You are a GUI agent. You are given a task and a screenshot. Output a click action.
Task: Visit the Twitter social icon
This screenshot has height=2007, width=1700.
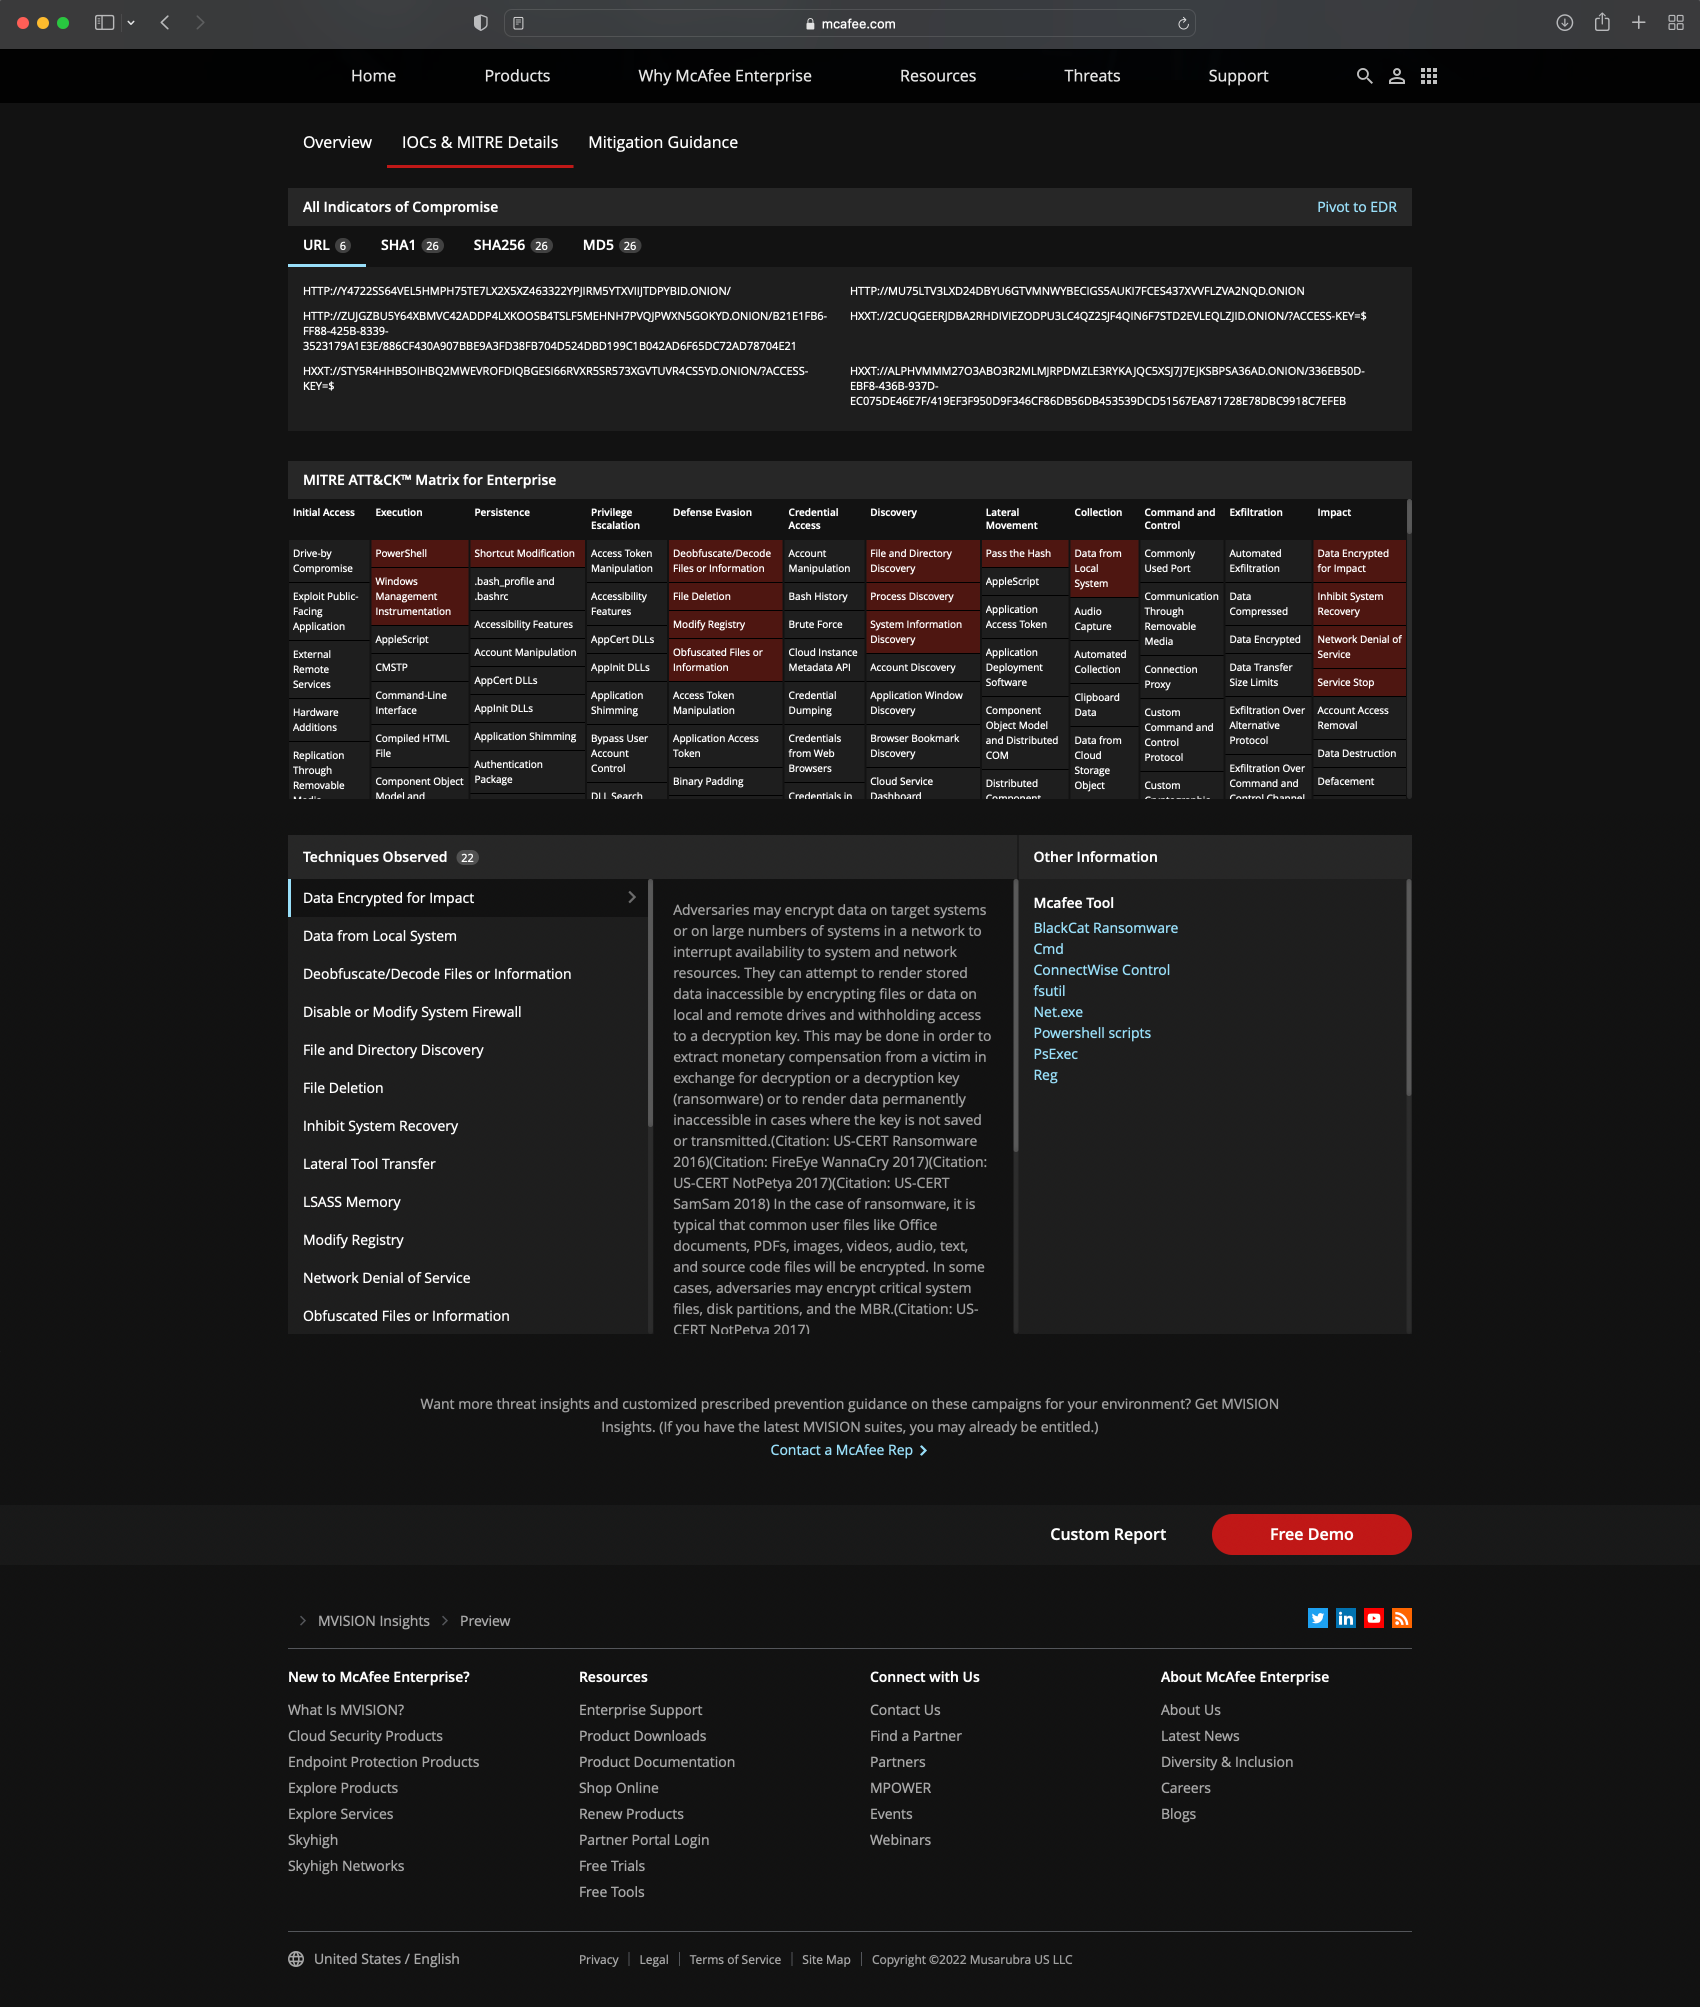coord(1318,1618)
